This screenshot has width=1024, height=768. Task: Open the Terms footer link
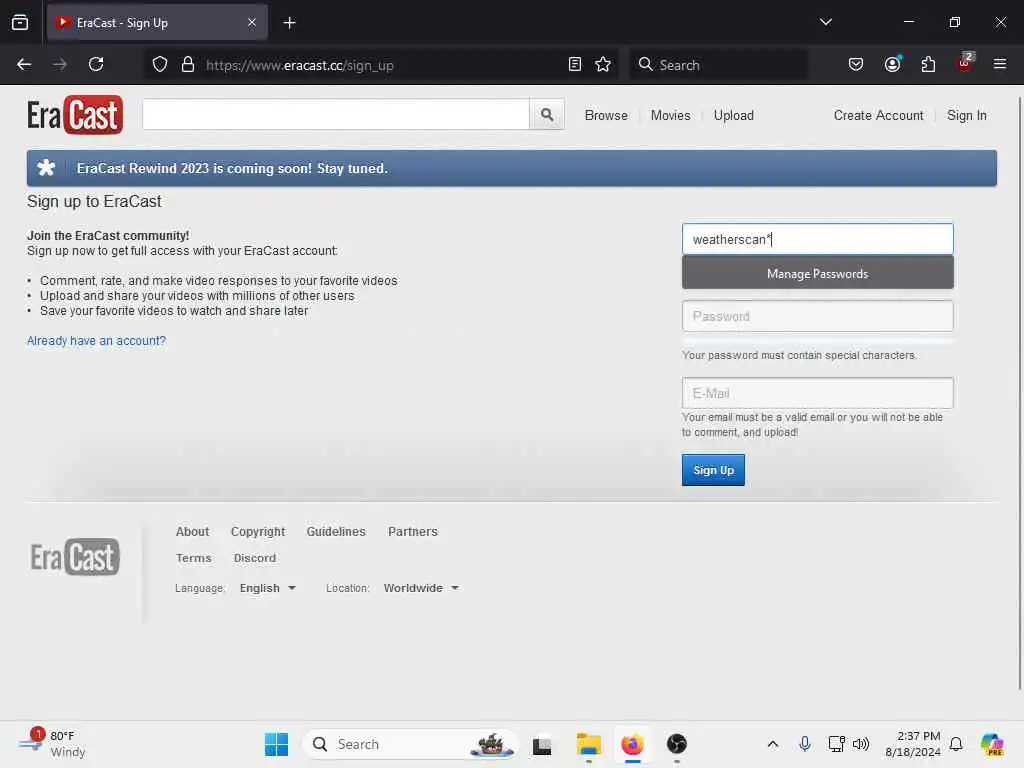(193, 558)
